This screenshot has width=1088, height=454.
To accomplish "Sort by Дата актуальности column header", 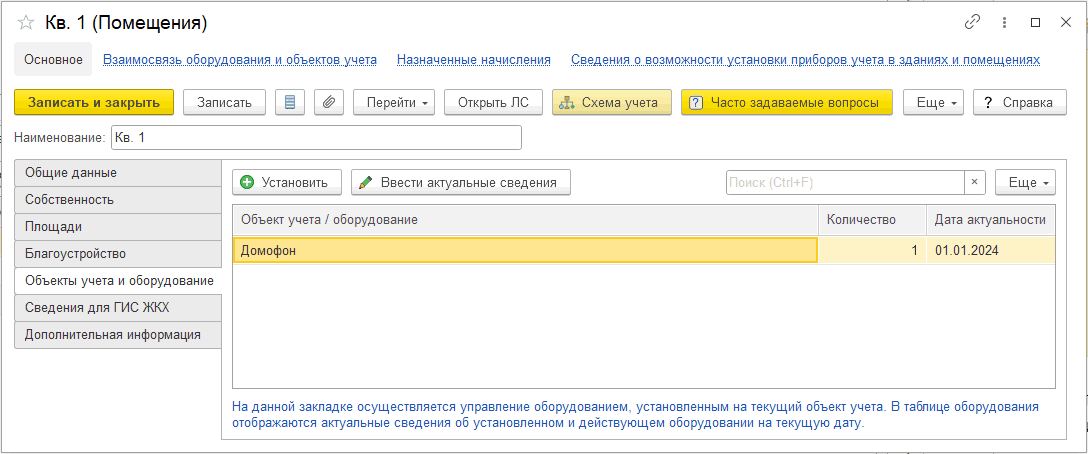I will 991,220.
